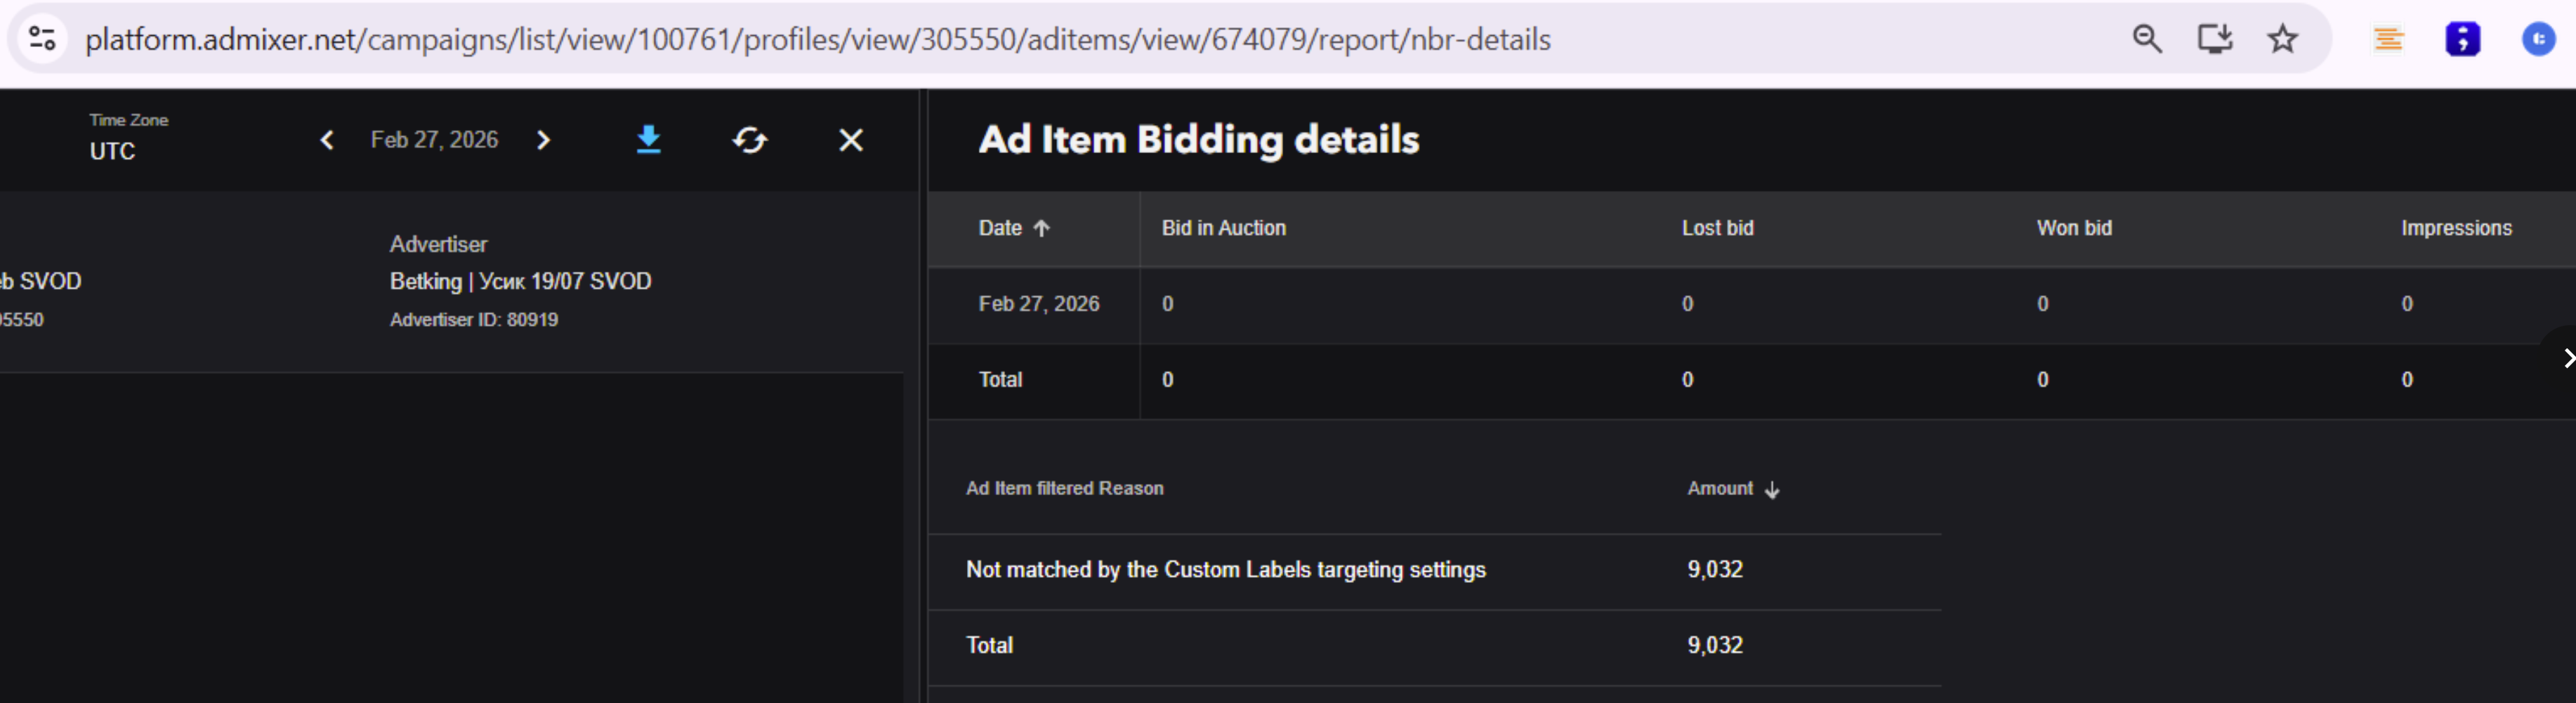The width and height of the screenshot is (2576, 703).
Task: Click the address bar URL
Action: [x=817, y=39]
